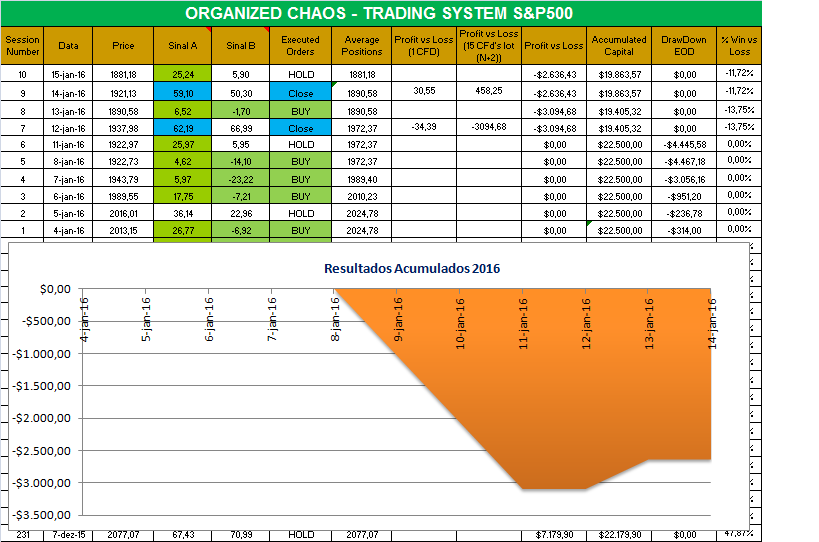This screenshot has height=542, width=819.
Task: Click drawdown value -$951,20
Action: 684,196
